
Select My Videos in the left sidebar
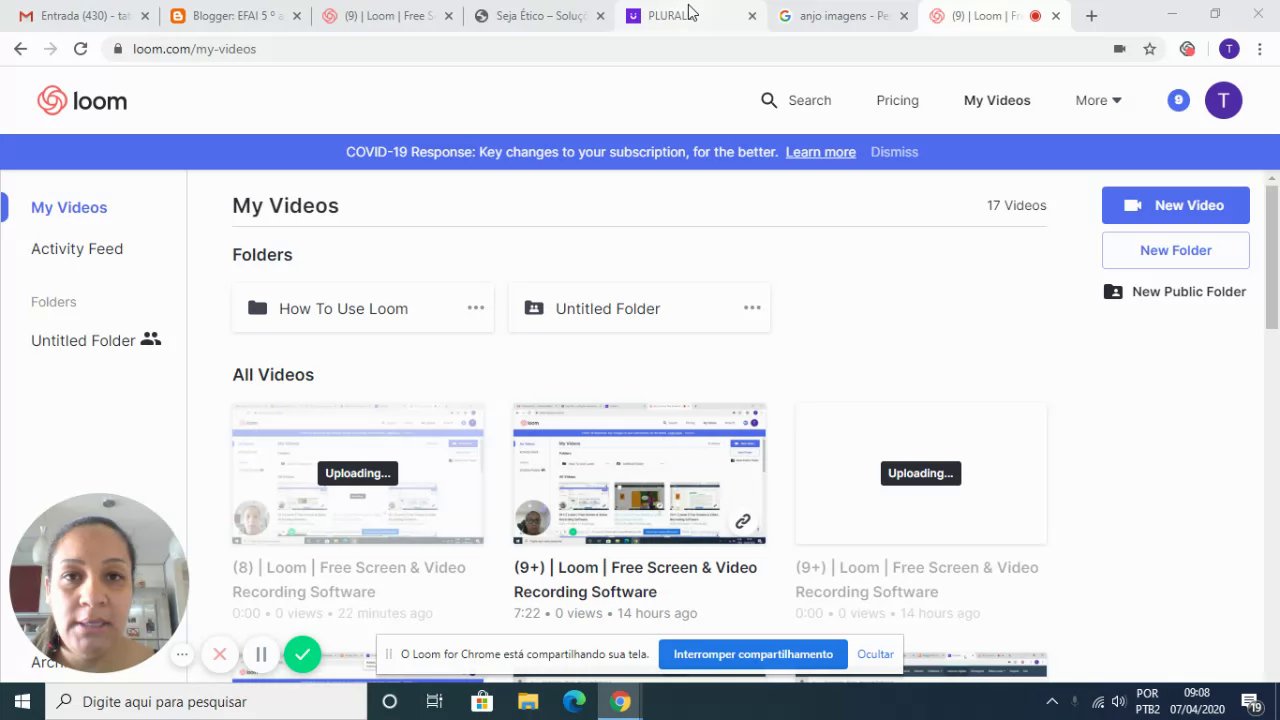coord(69,207)
